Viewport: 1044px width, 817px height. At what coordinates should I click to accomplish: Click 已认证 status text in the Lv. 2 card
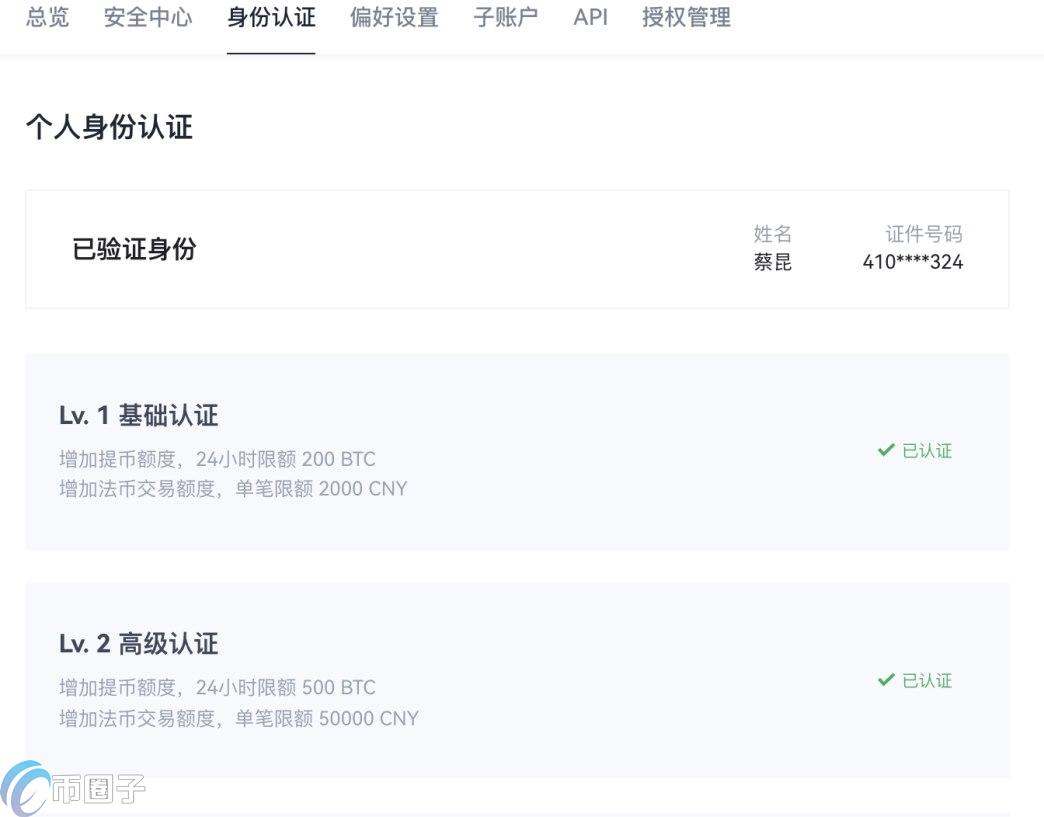[x=927, y=681]
